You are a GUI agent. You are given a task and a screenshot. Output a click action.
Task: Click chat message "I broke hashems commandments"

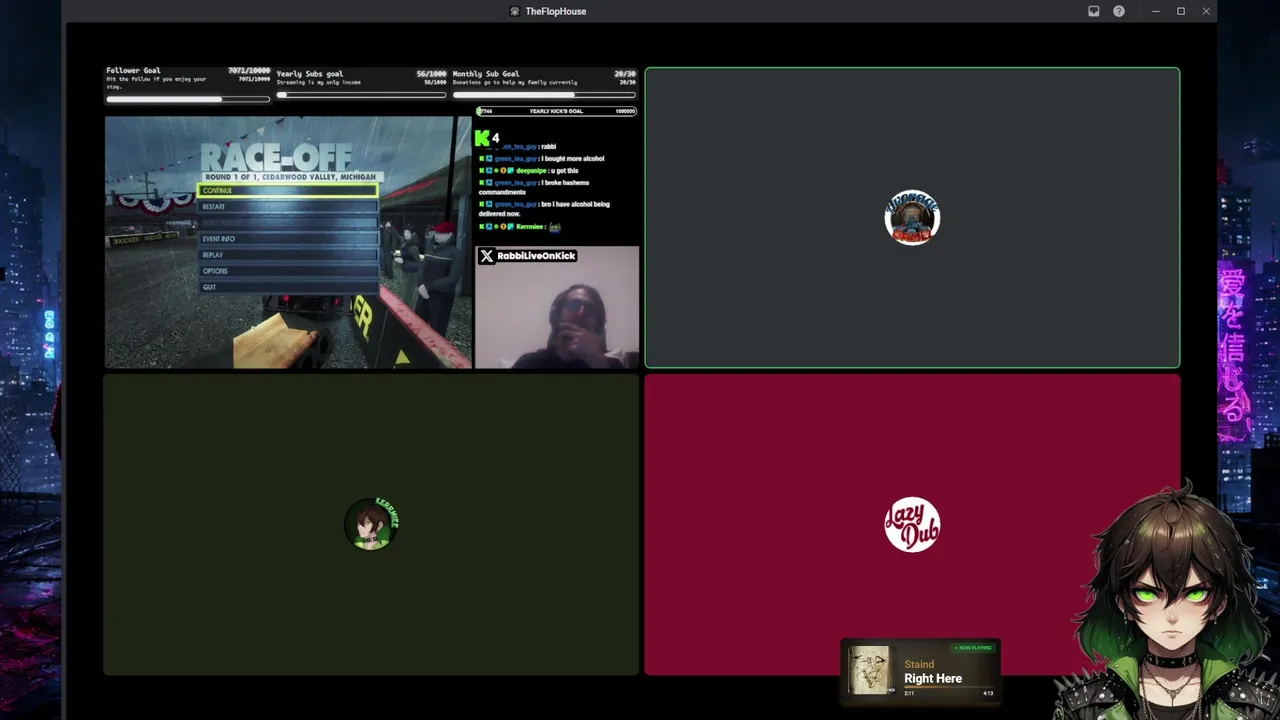[x=534, y=187]
